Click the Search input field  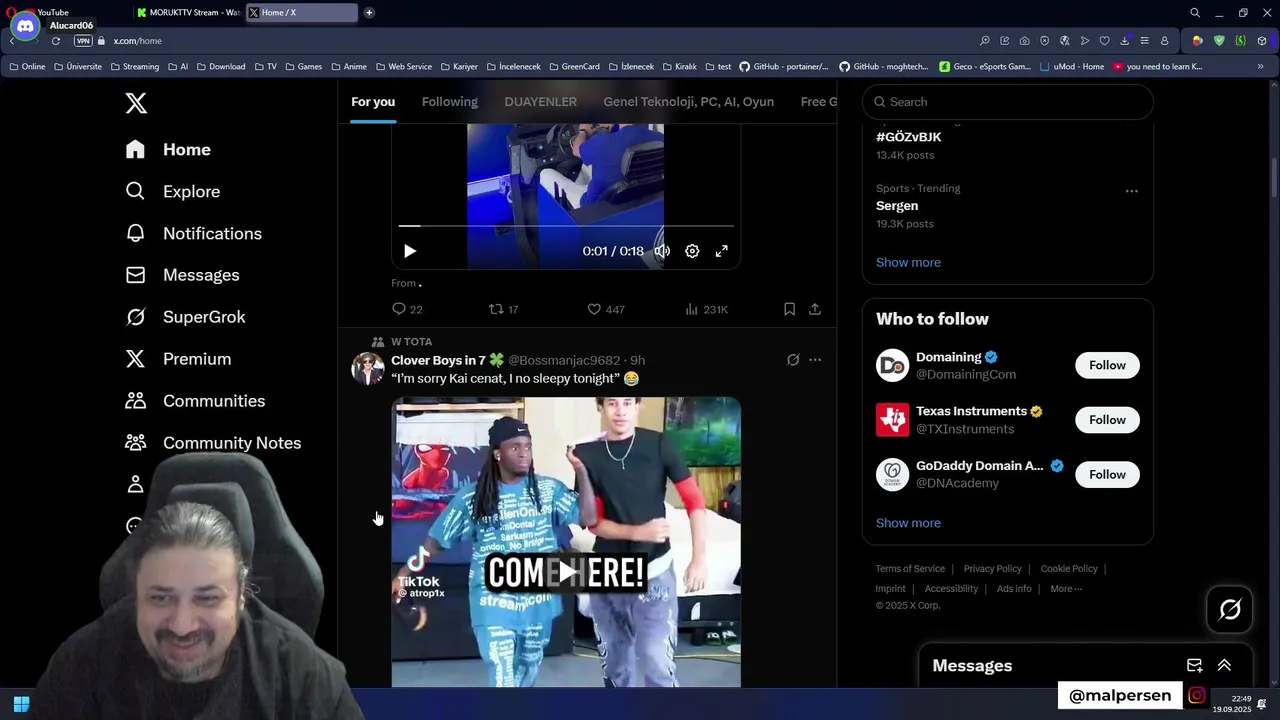pyautogui.click(x=1008, y=102)
